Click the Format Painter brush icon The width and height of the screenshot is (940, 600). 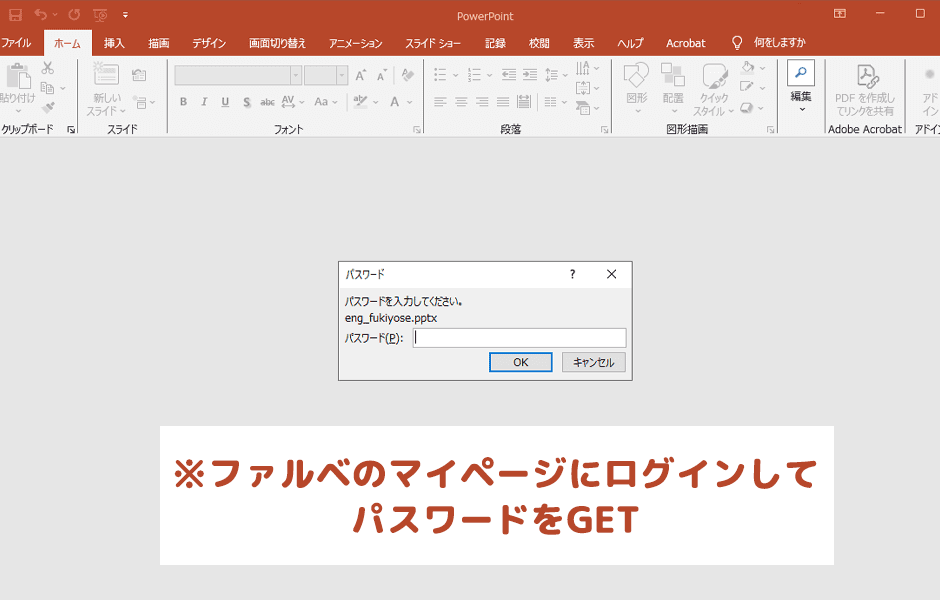click(x=48, y=107)
